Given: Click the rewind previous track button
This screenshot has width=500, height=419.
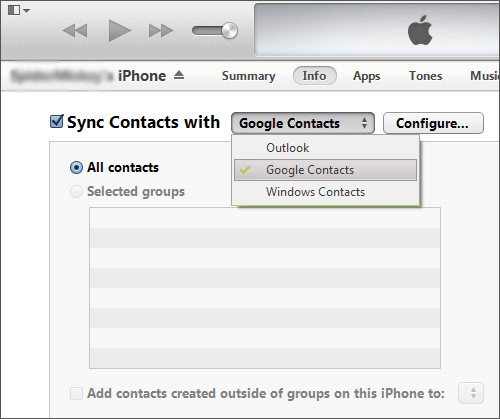Looking at the screenshot, I should [x=75, y=31].
